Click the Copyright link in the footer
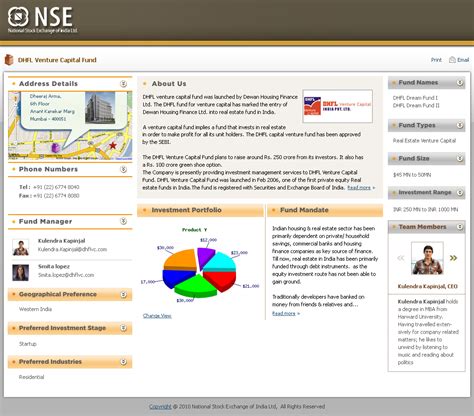The height and width of the screenshot is (416, 474). [x=160, y=407]
